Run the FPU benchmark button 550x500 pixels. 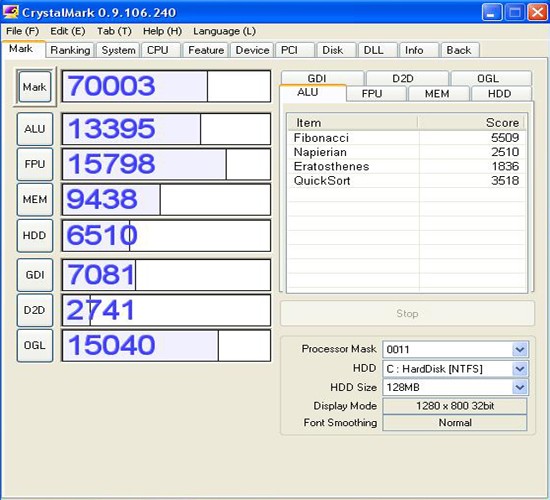pyautogui.click(x=35, y=164)
